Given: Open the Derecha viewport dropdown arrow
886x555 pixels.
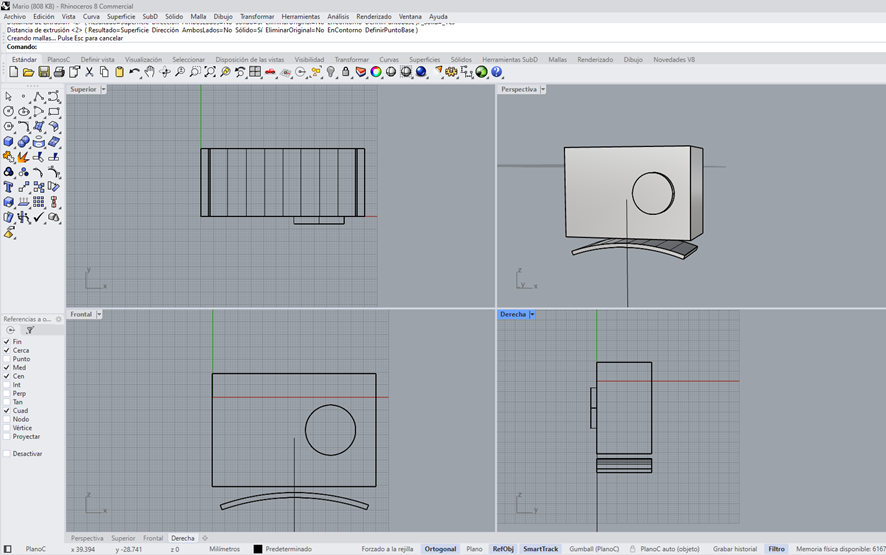Looking at the screenshot, I should [x=532, y=315].
